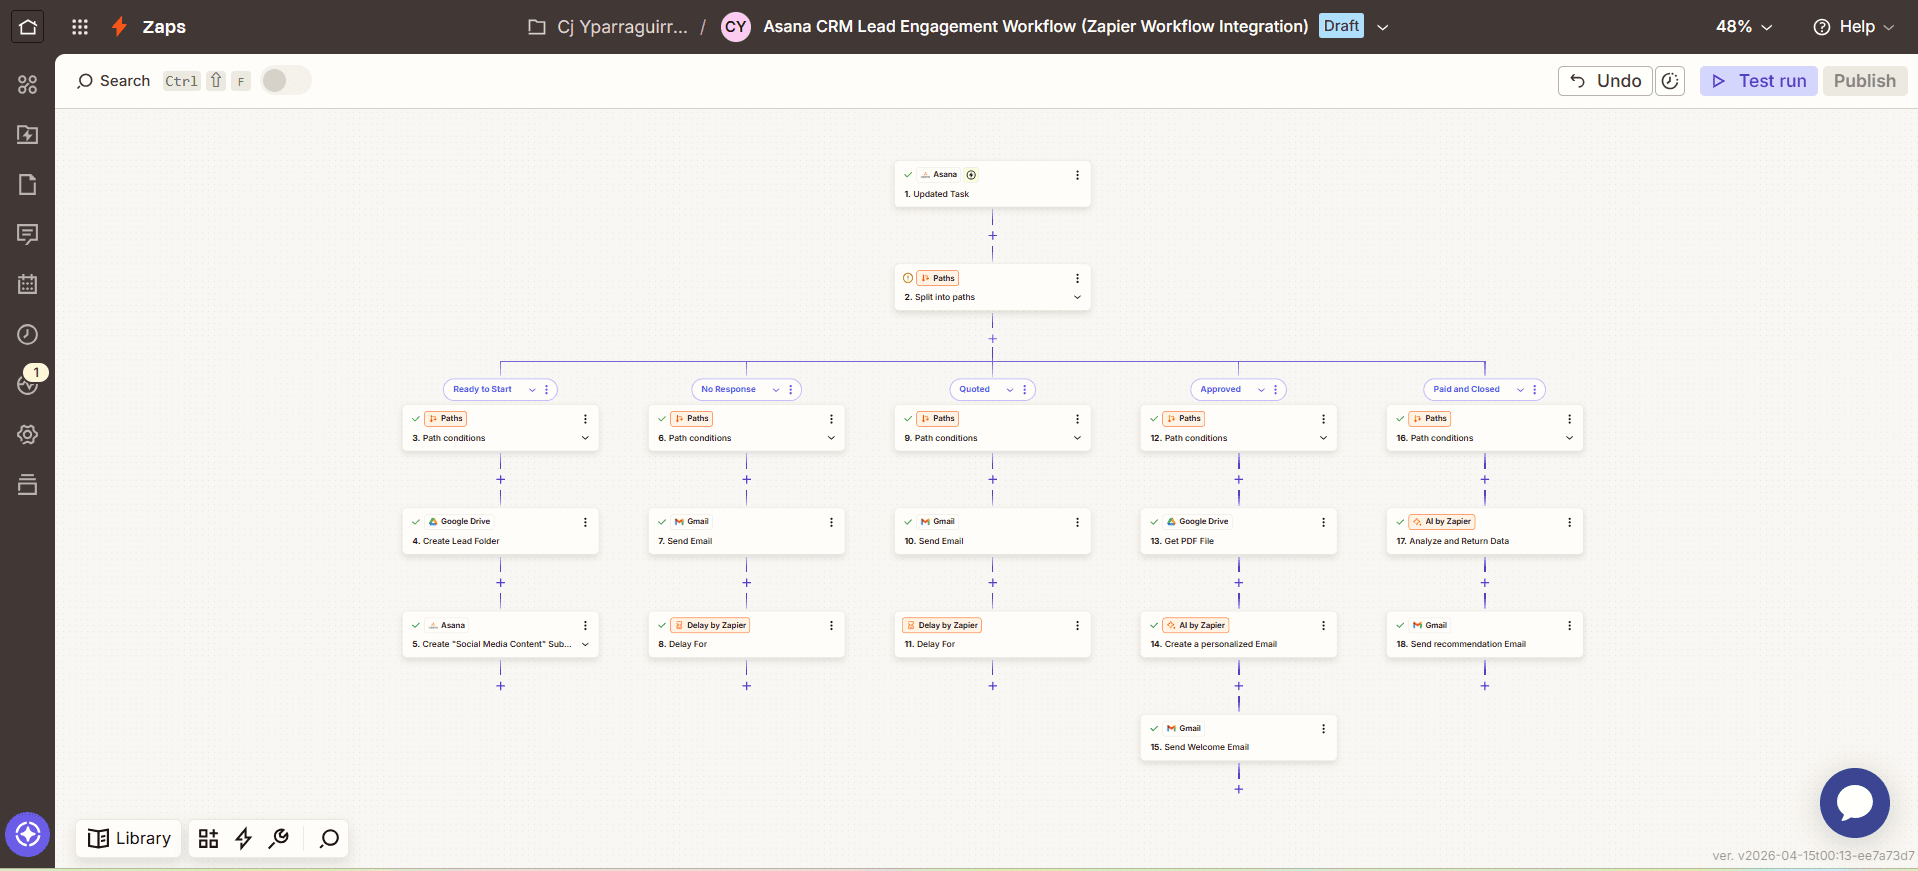Open the Quoted path dropdown
The image size is (1918, 871).
coord(1010,390)
